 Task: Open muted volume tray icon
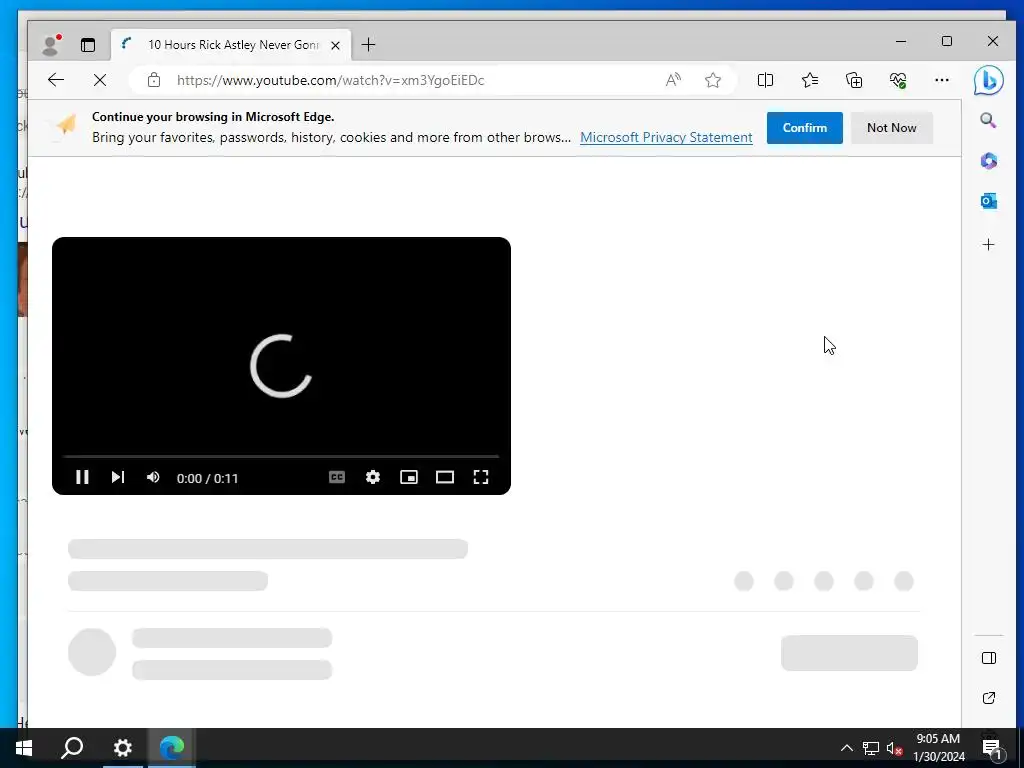pos(894,748)
